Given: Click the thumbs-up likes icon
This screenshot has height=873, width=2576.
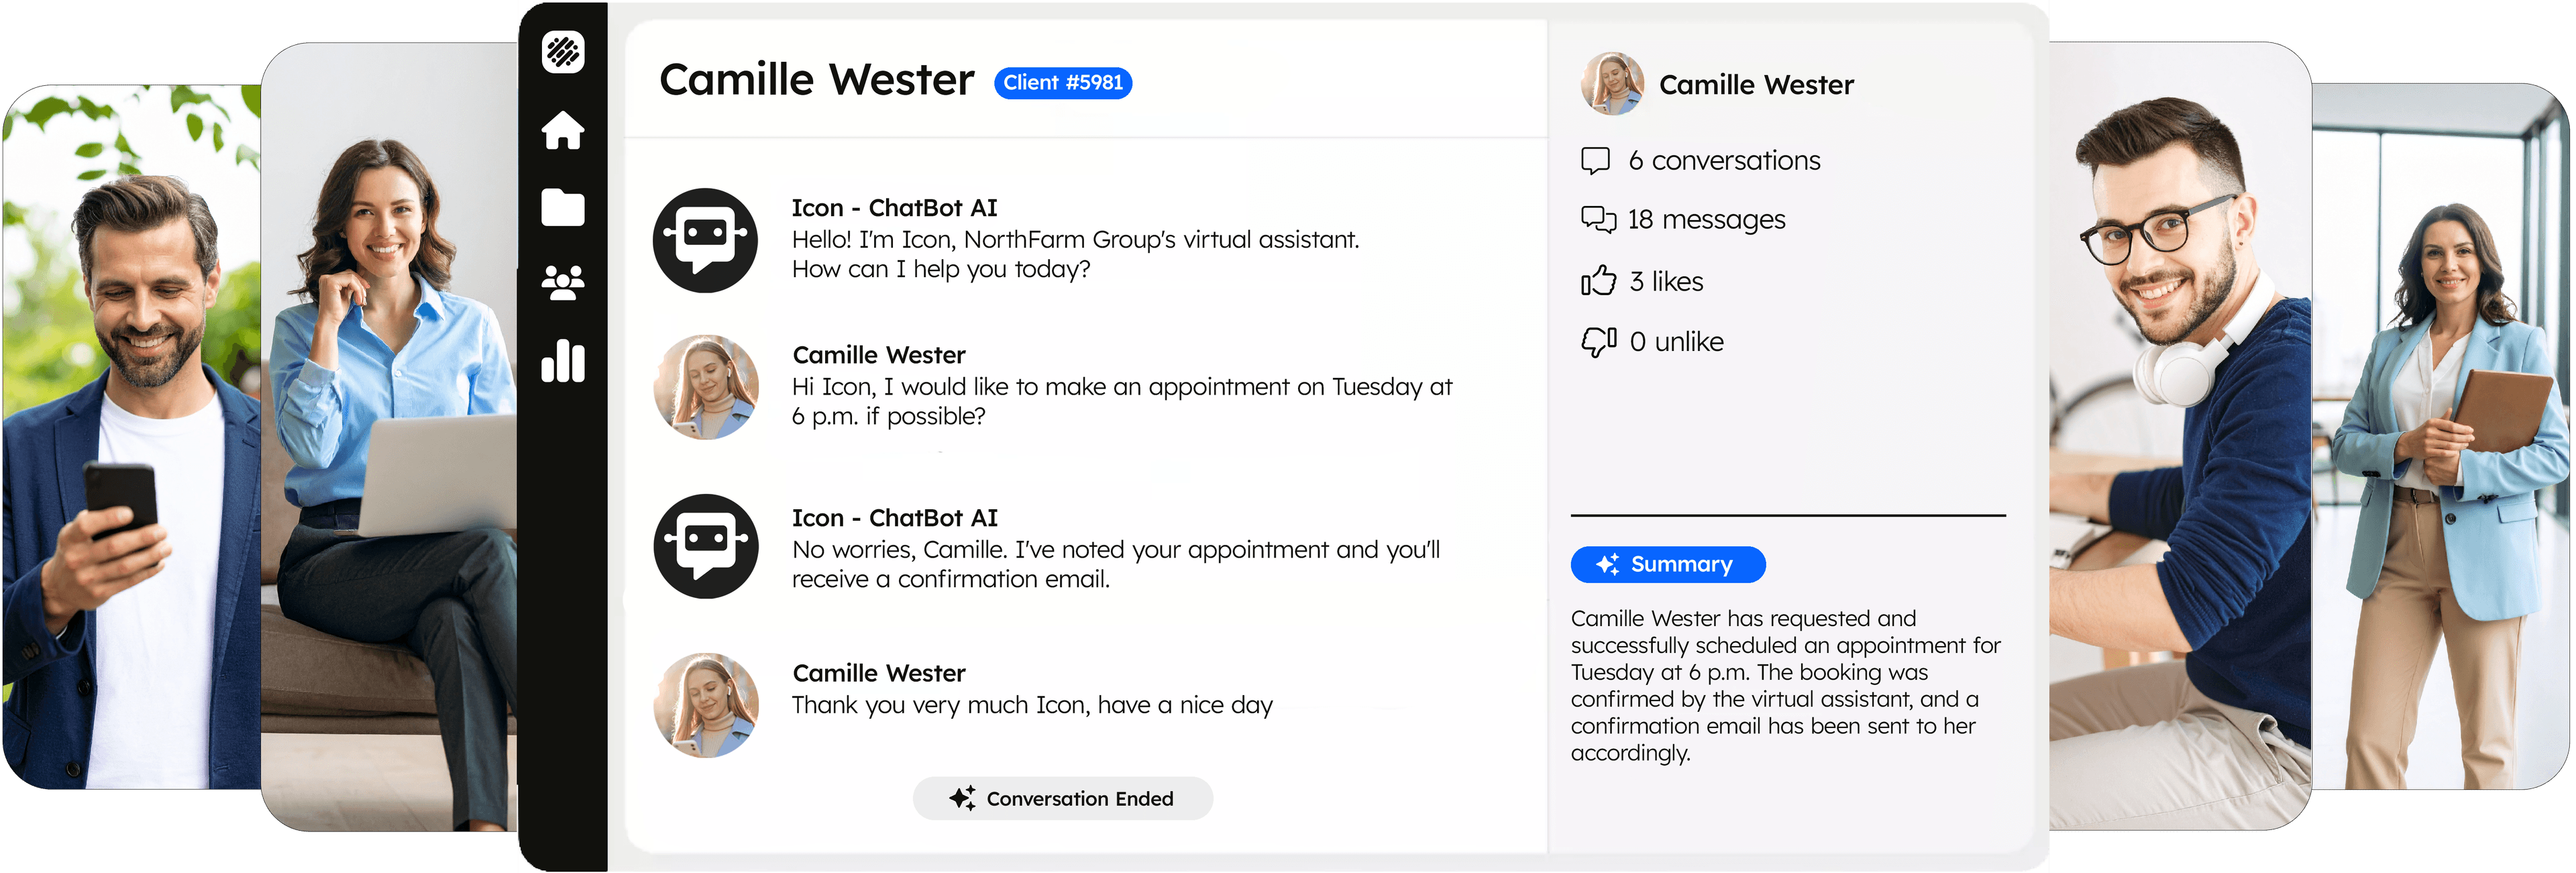Looking at the screenshot, I should coord(1598,281).
